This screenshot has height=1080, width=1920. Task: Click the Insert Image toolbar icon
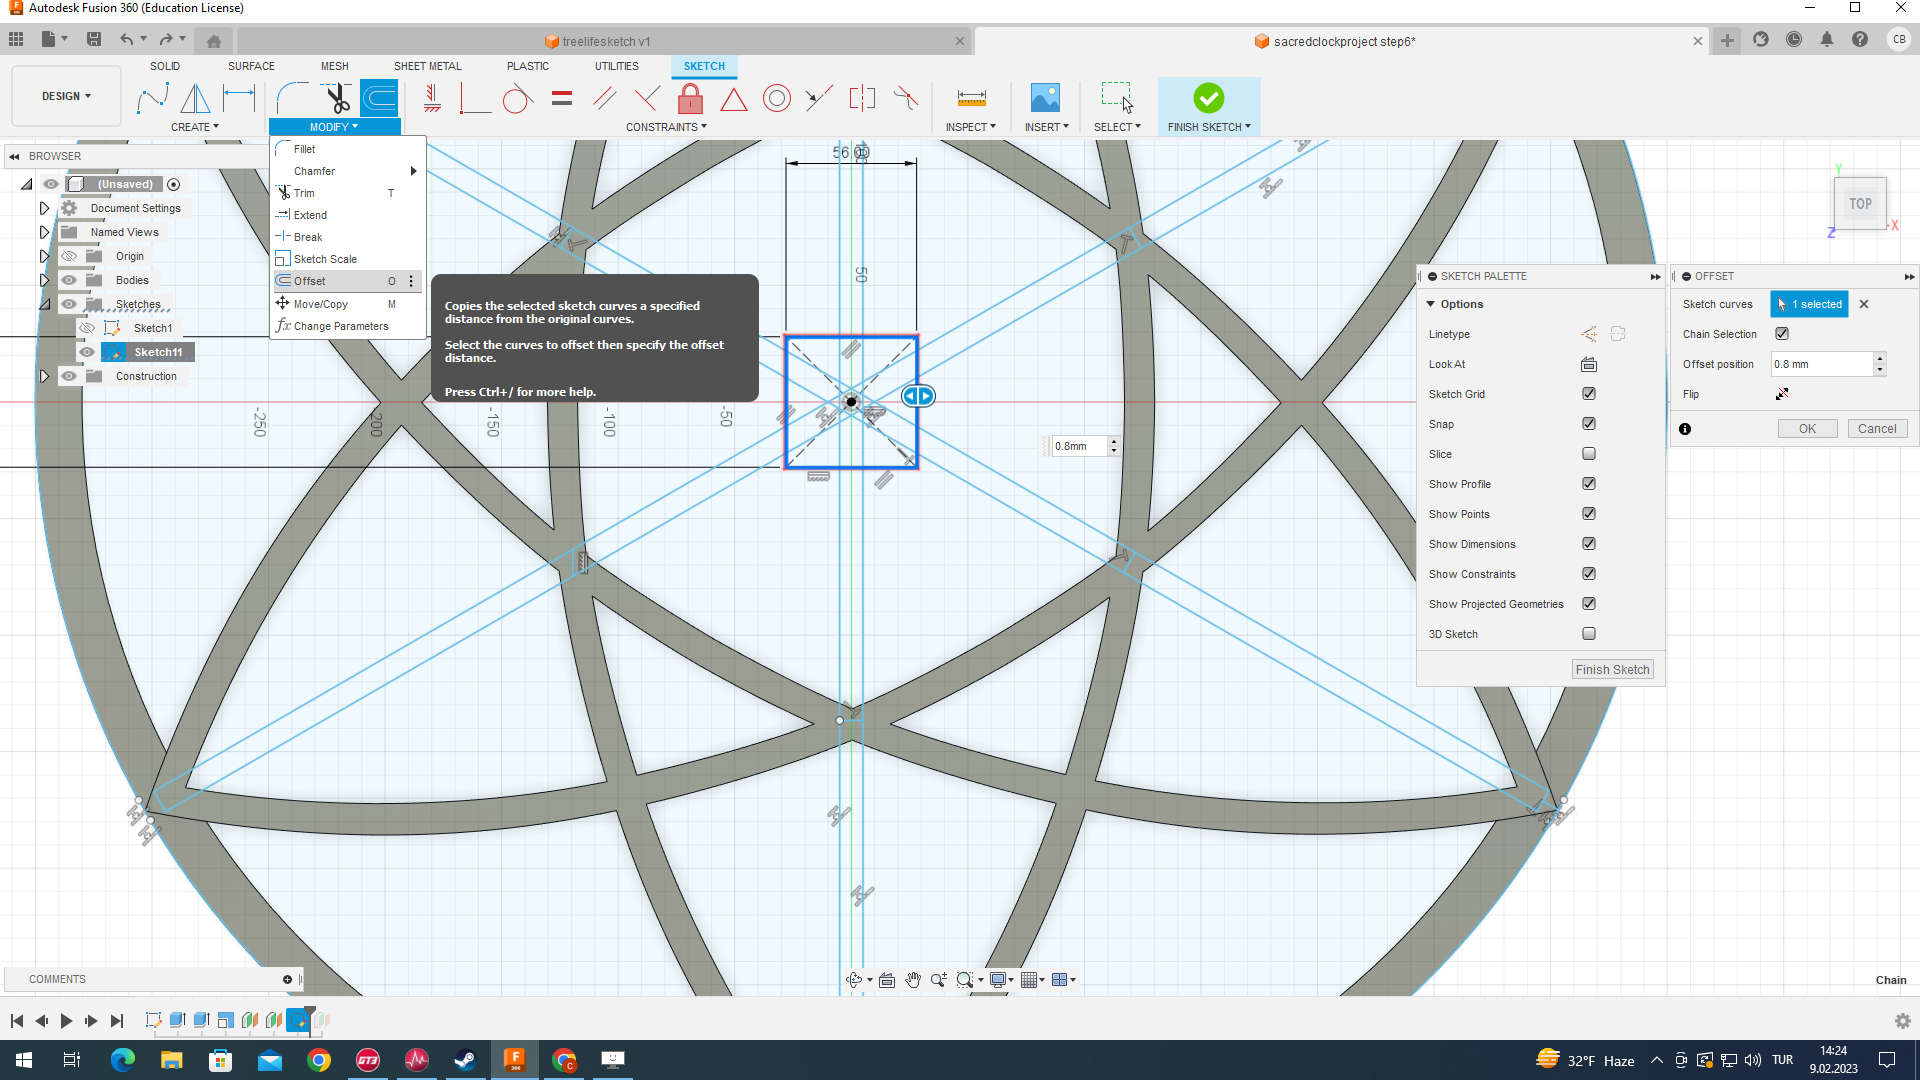tap(1044, 98)
